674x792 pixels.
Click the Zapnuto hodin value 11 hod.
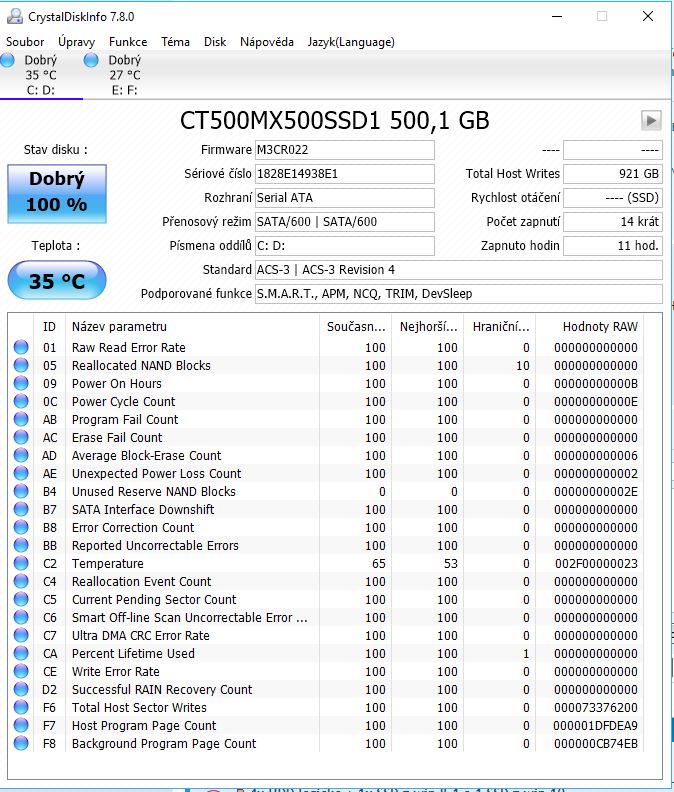(x=612, y=246)
